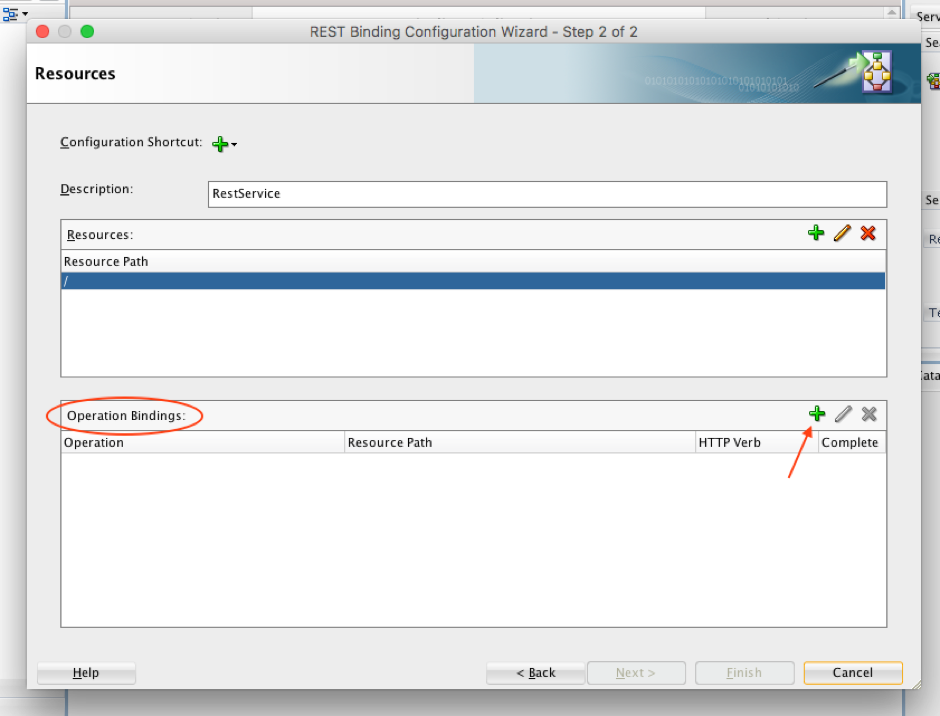Image resolution: width=940 pixels, height=716 pixels.
Task: Delete the selected resource with the red X icon
Action: coord(868,233)
